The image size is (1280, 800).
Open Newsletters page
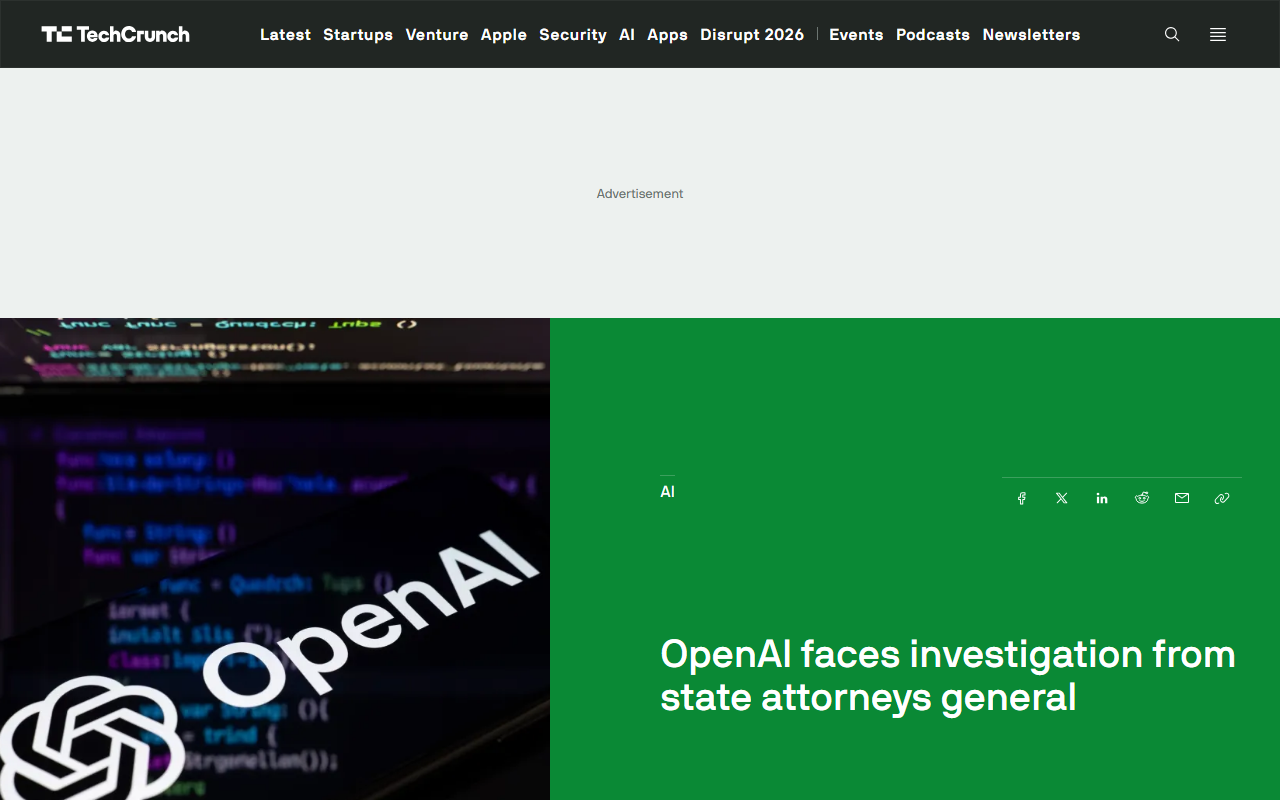tap(1031, 34)
